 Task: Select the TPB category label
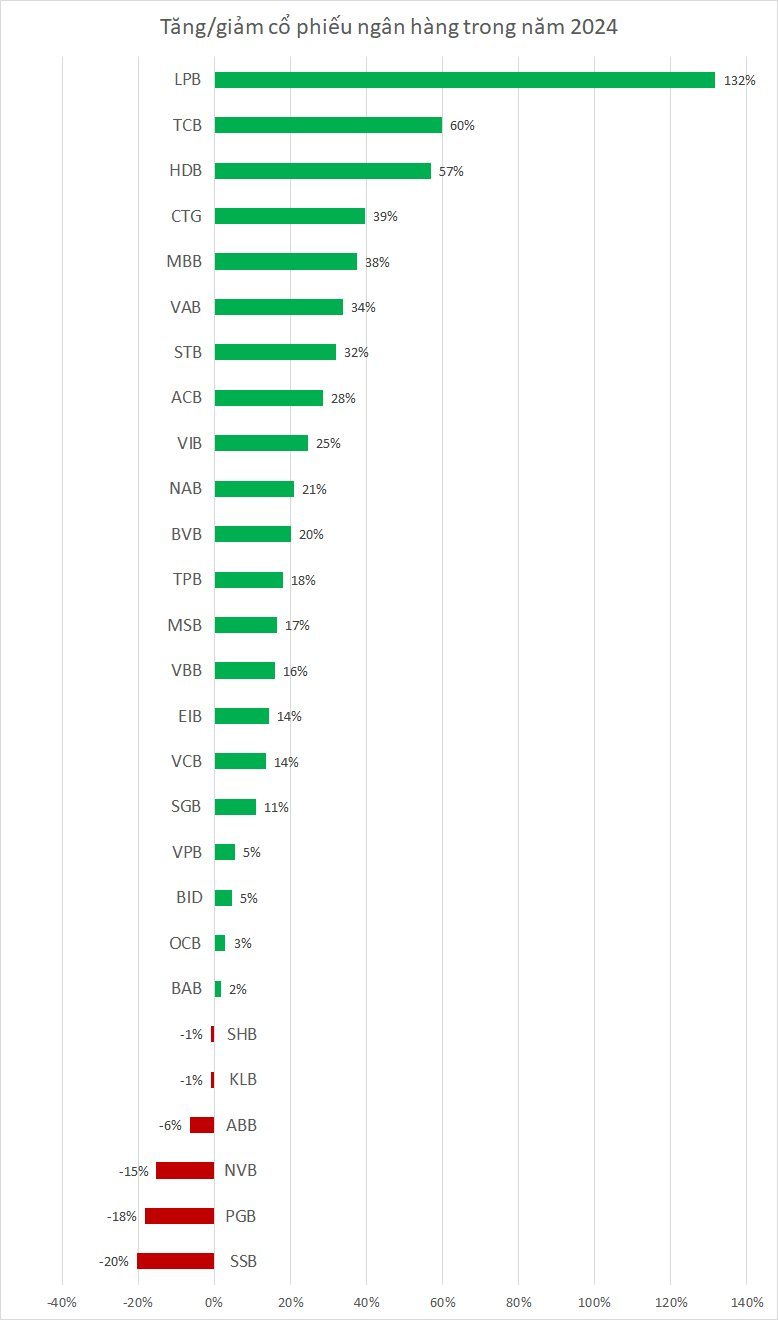[x=186, y=579]
